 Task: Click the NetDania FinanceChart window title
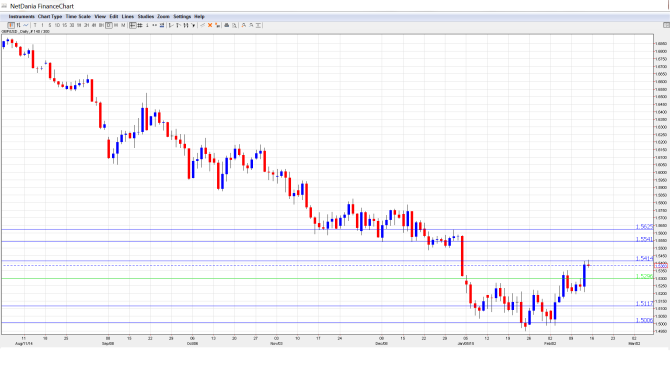pyautogui.click(x=42, y=6)
